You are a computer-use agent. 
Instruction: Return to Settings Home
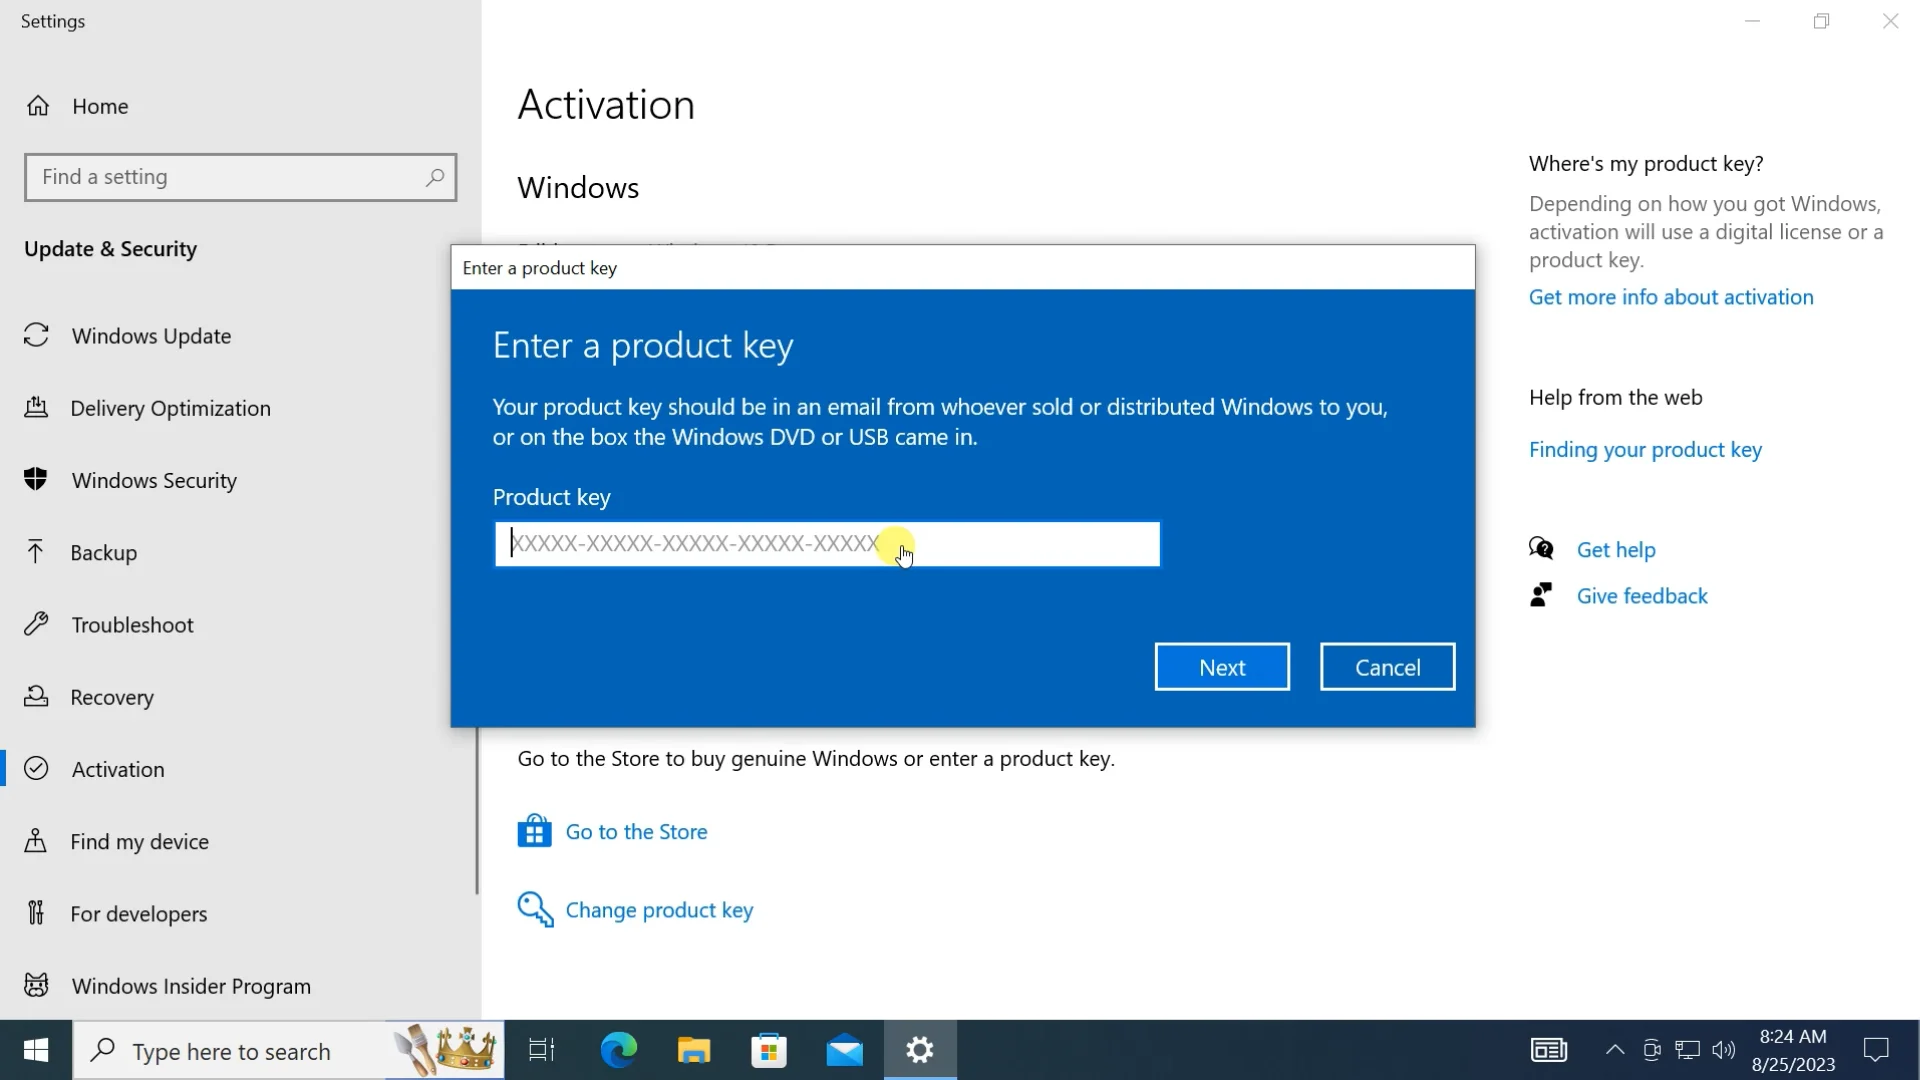click(x=100, y=106)
